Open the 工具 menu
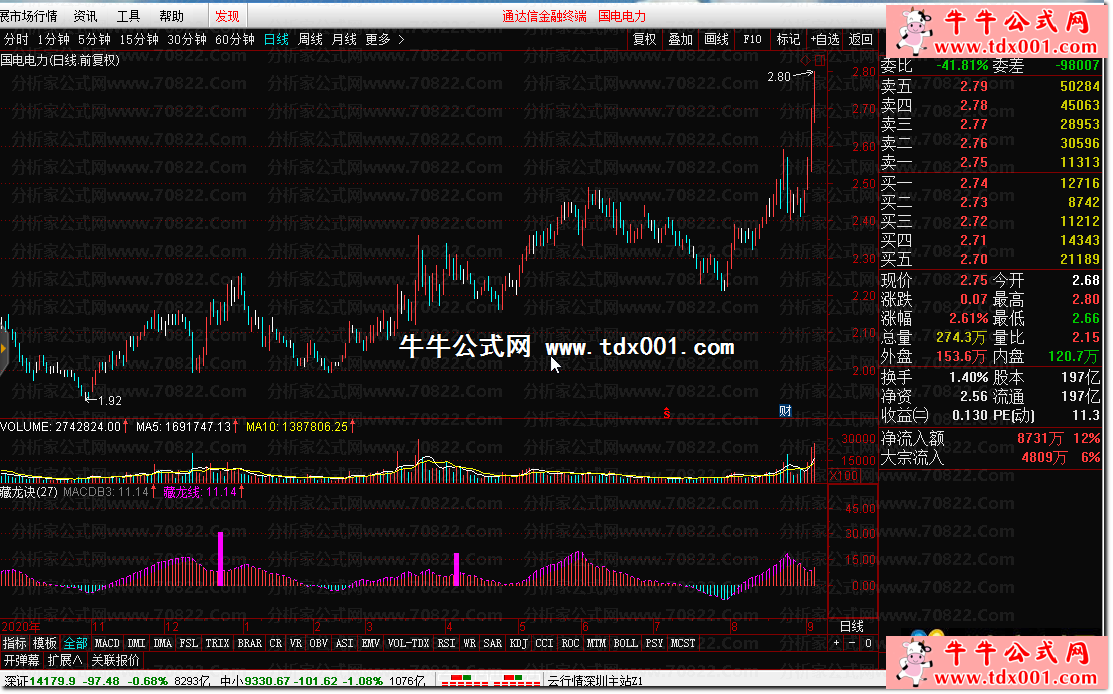The image size is (1113, 694). click(128, 16)
